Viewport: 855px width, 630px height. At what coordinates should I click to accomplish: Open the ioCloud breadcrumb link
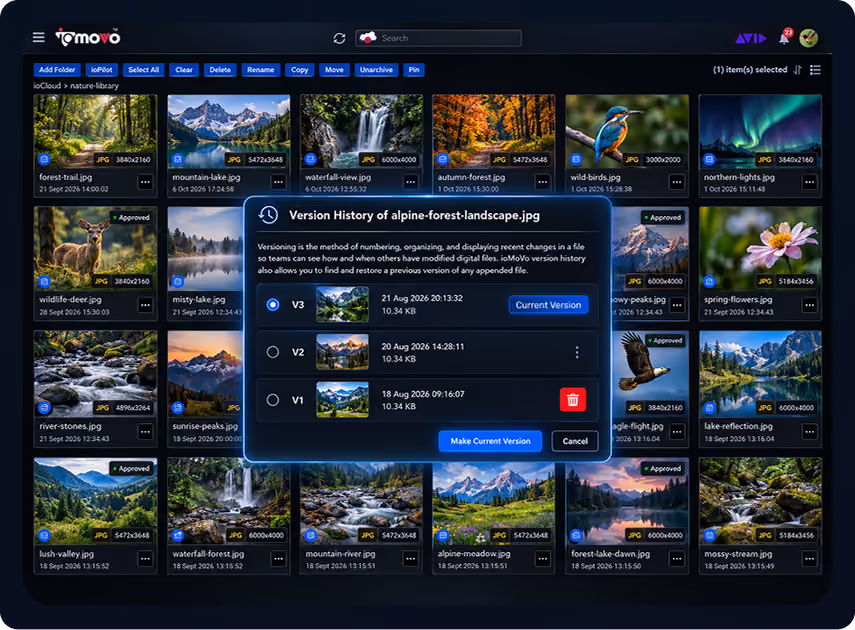pos(47,86)
